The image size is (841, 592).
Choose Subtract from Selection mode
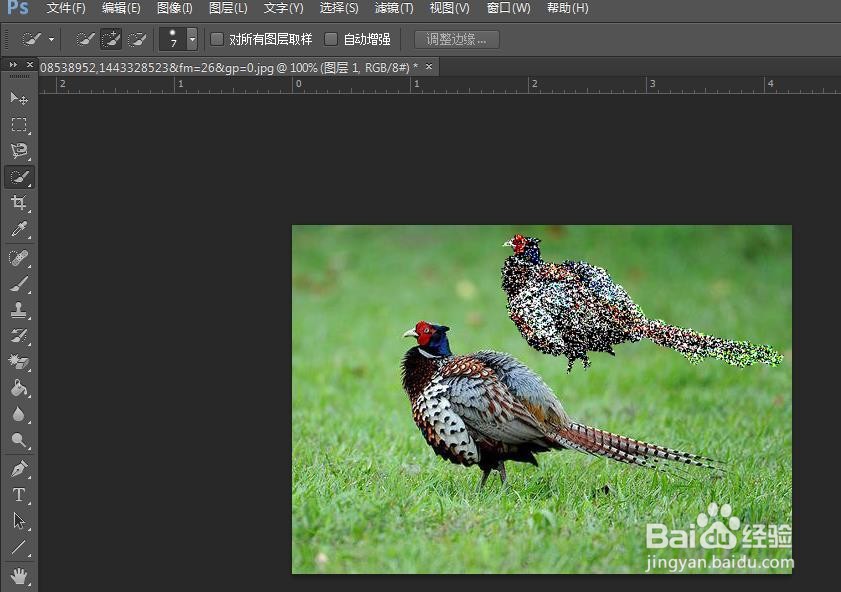pos(137,39)
